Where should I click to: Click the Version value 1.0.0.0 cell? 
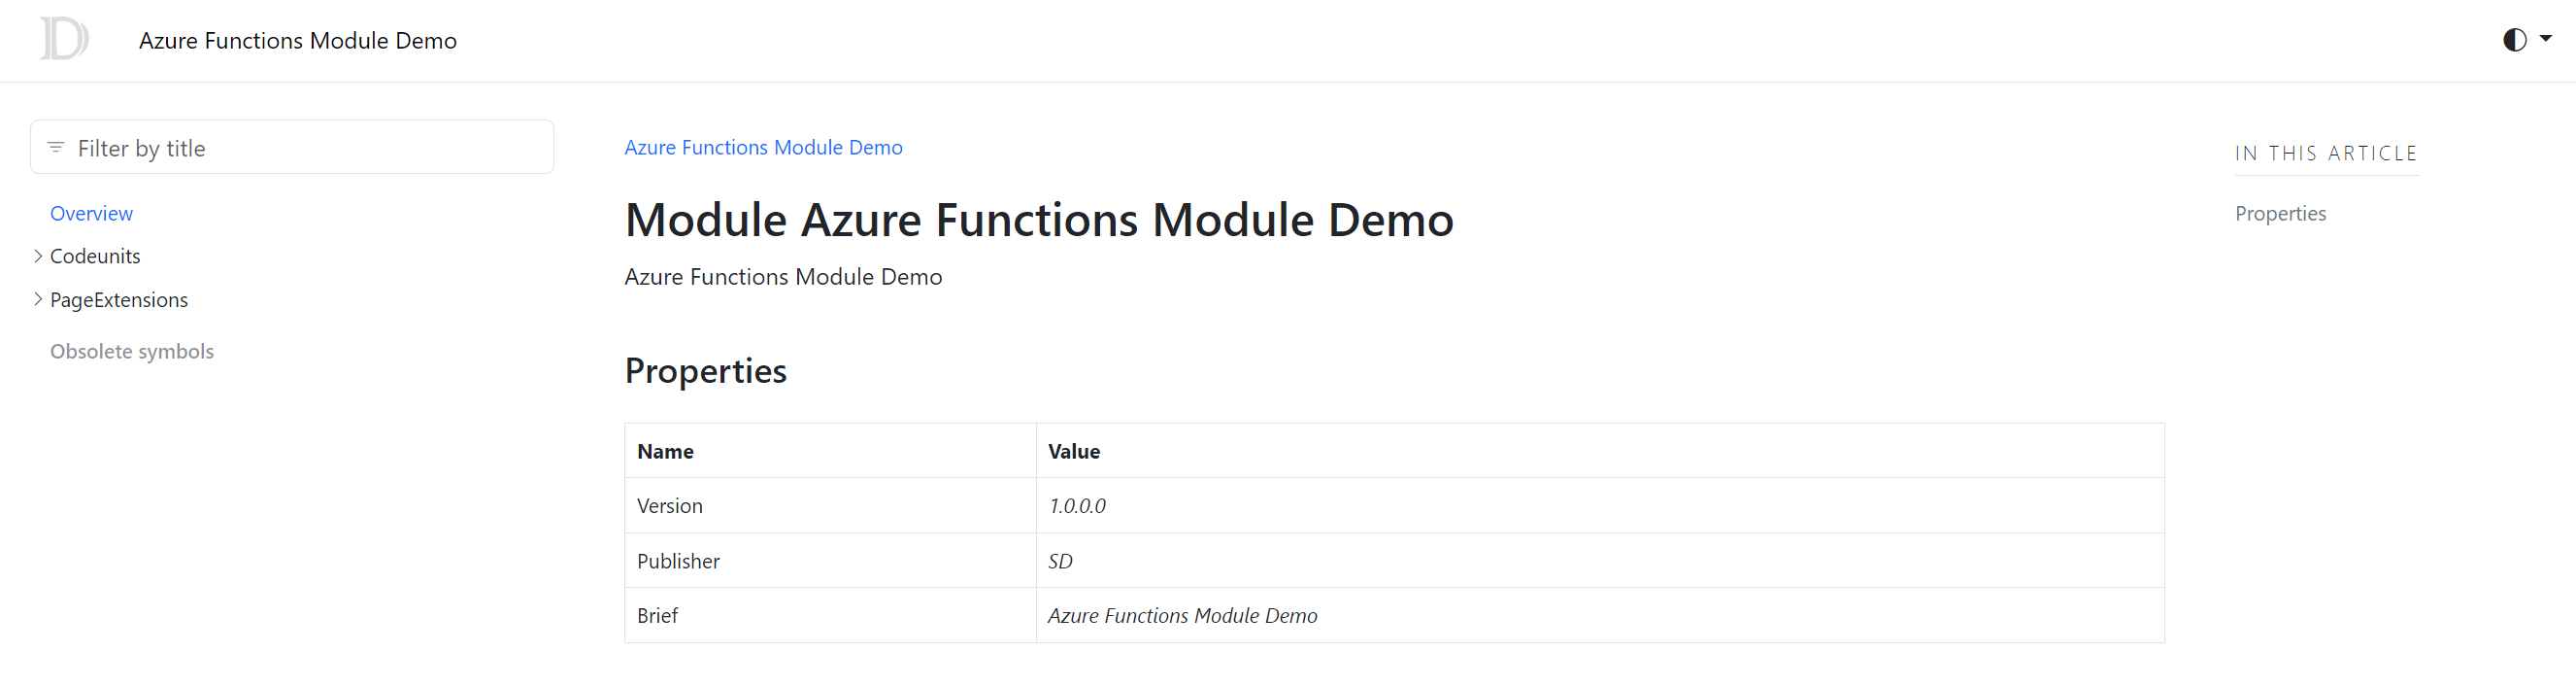pyautogui.click(x=1077, y=506)
